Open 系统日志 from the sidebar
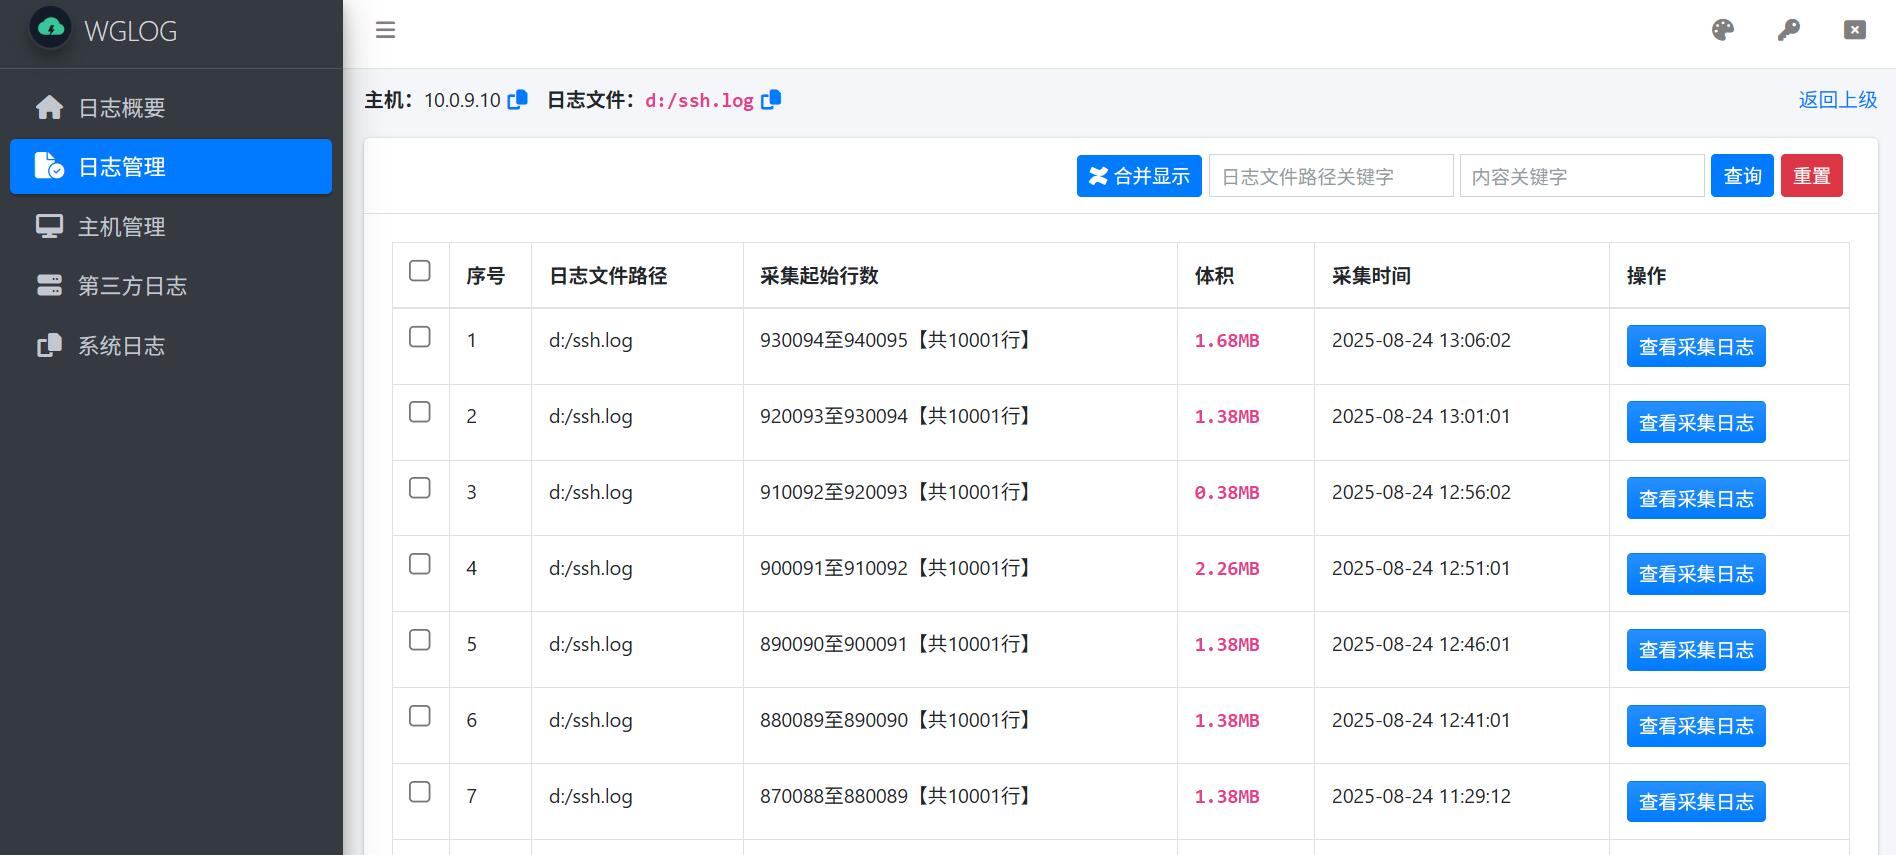Screen dimensions: 1896x855 pos(121,346)
